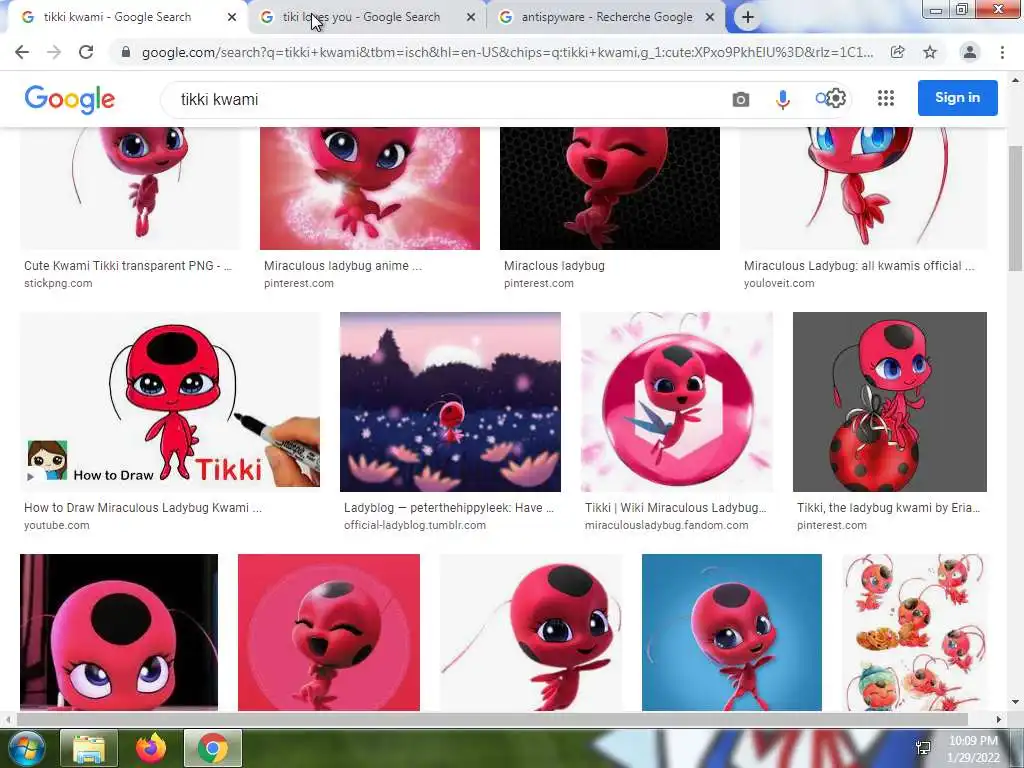Switch to tiki loves you search tab
Image resolution: width=1024 pixels, height=768 pixels.
click(x=361, y=17)
